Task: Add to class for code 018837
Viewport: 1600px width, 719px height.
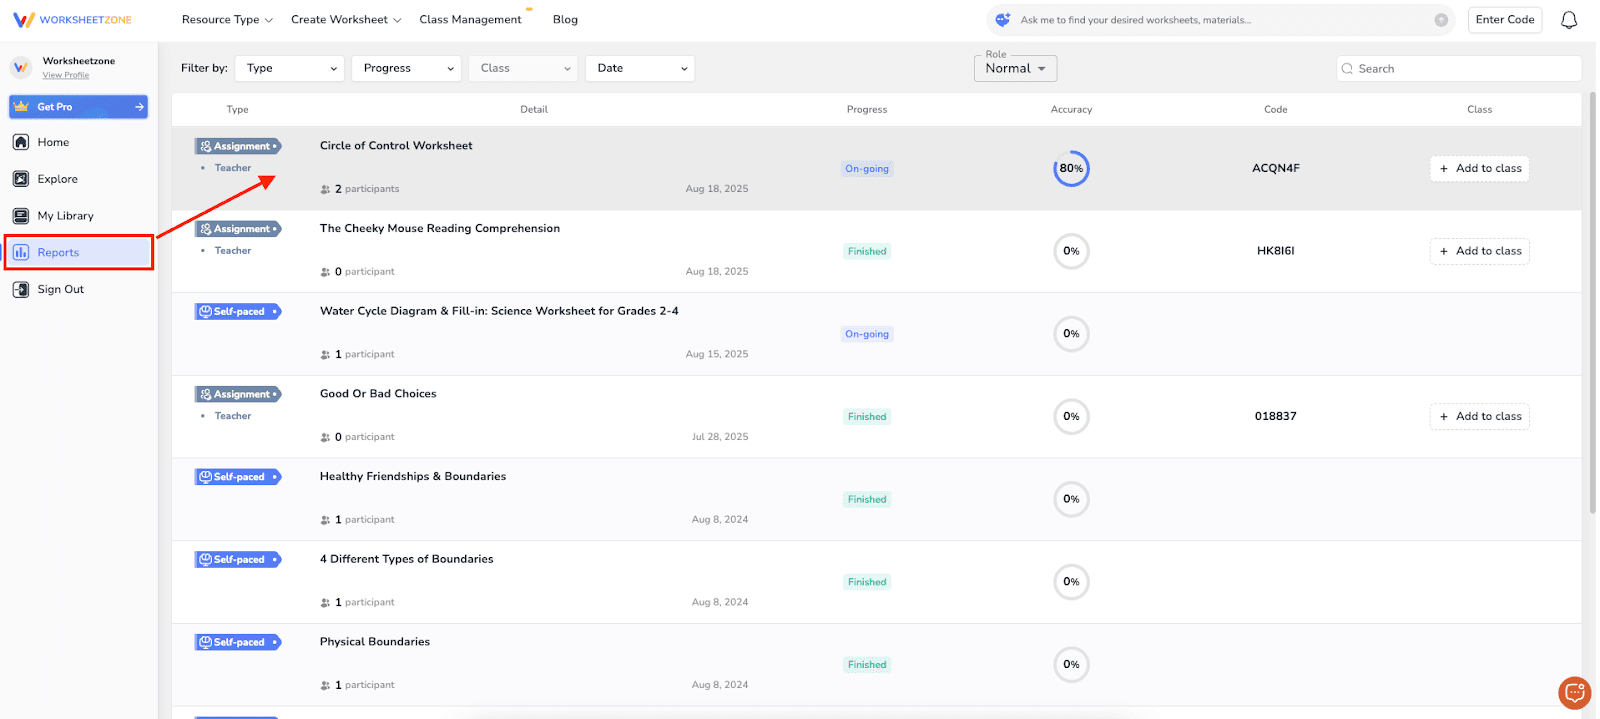Action: [x=1479, y=417]
